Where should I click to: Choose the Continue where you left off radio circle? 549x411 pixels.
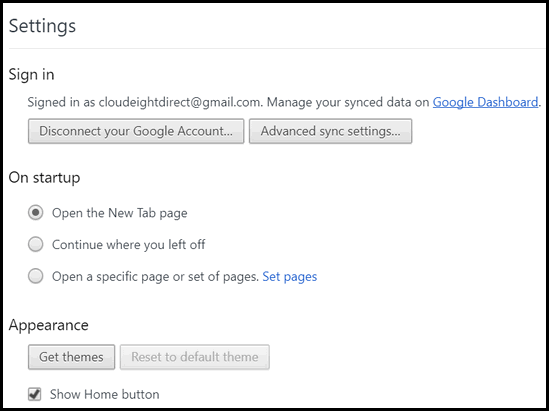36,244
